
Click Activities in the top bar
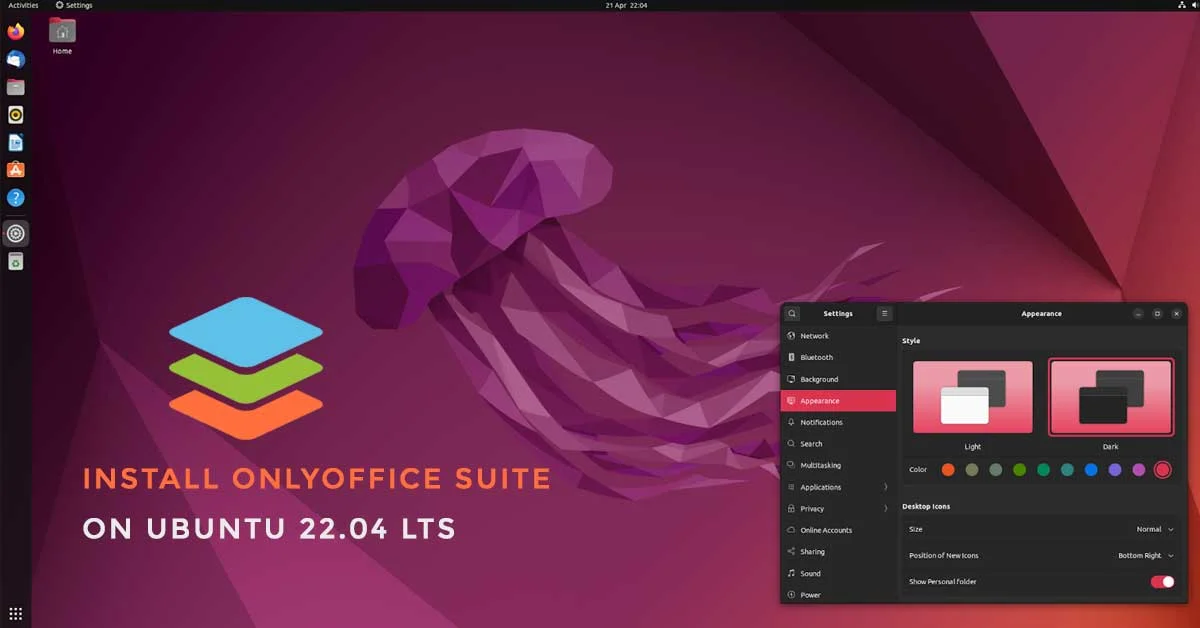(23, 5)
